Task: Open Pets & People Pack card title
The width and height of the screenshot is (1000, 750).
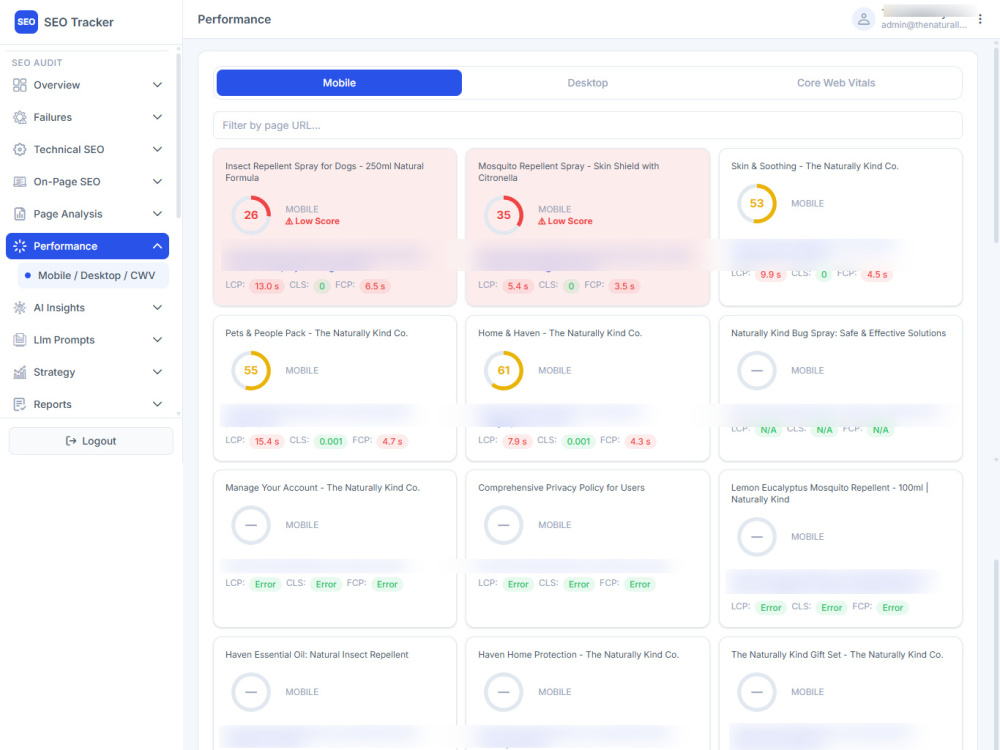Action: click(x=316, y=333)
